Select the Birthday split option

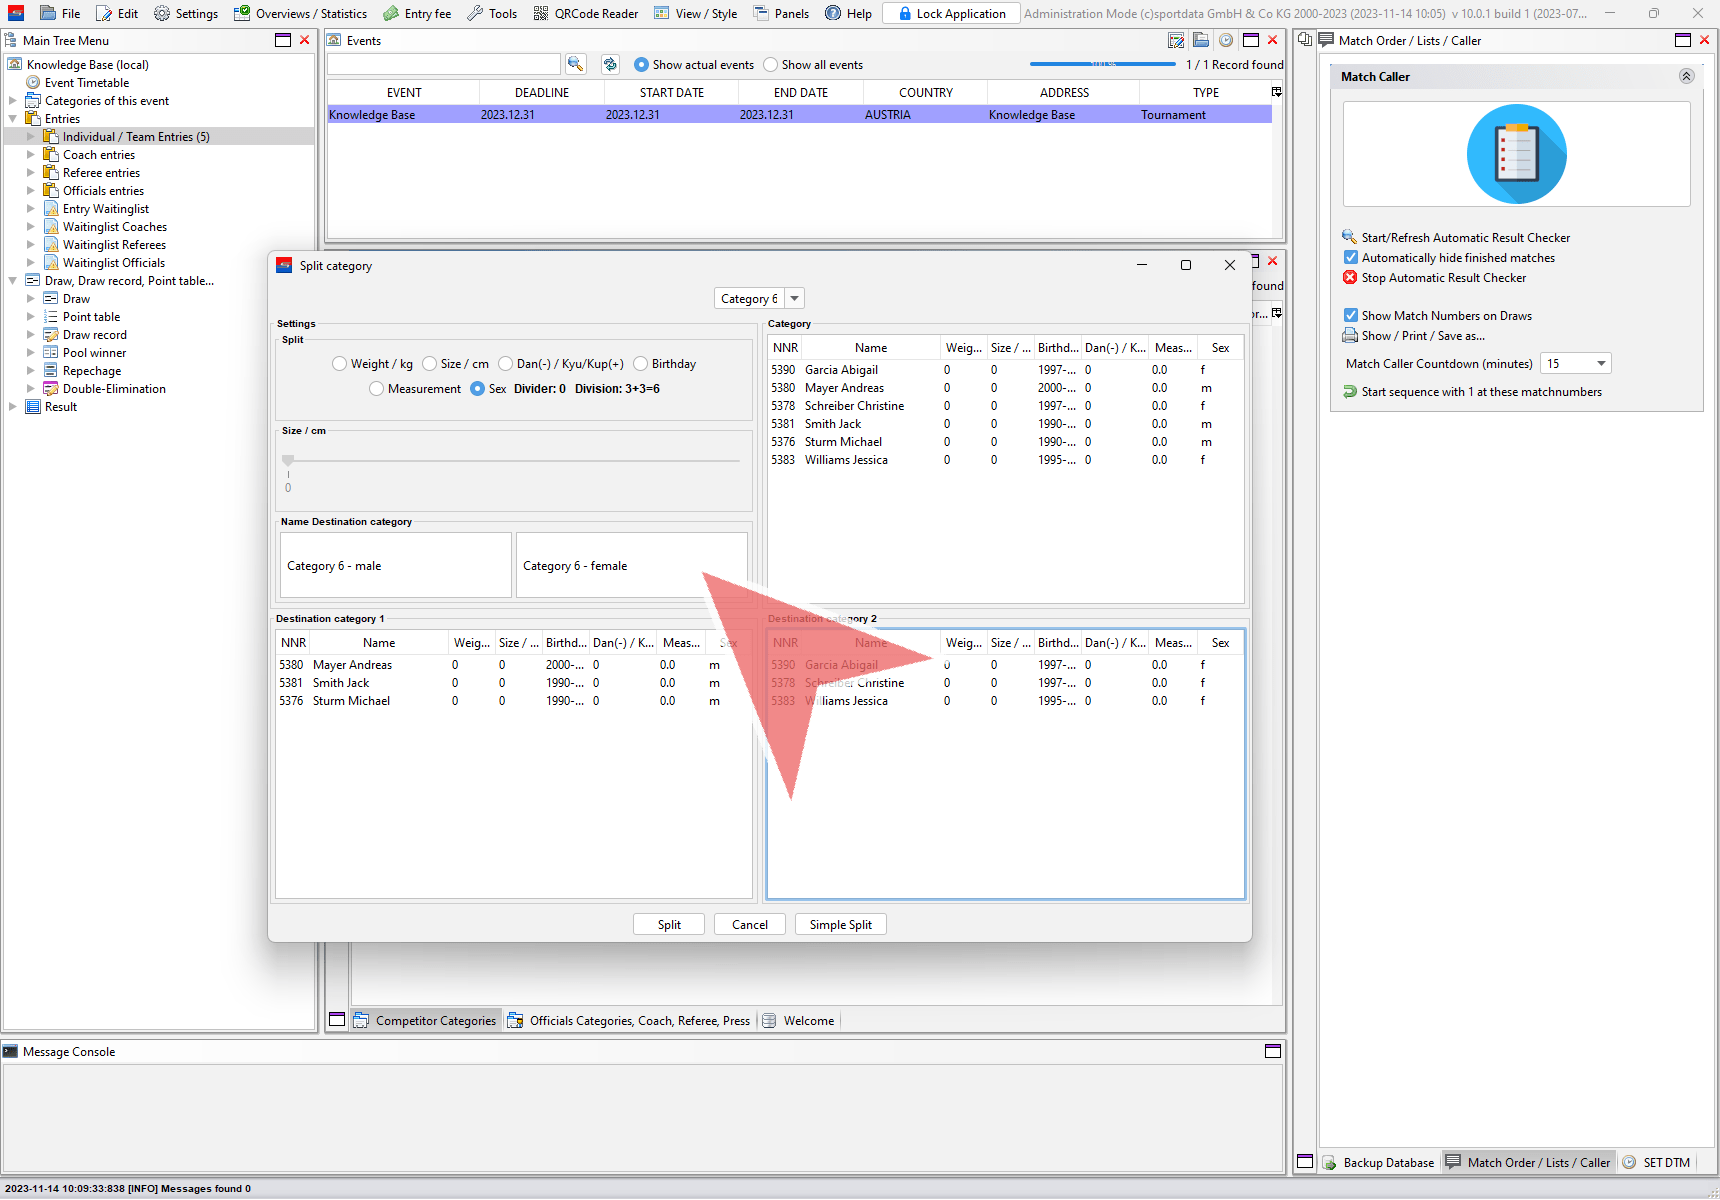tap(641, 364)
